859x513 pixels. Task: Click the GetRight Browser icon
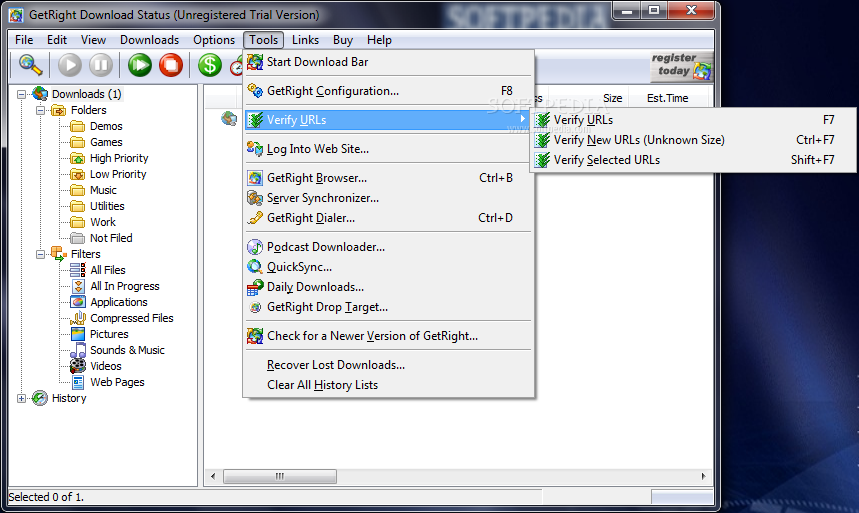click(255, 178)
